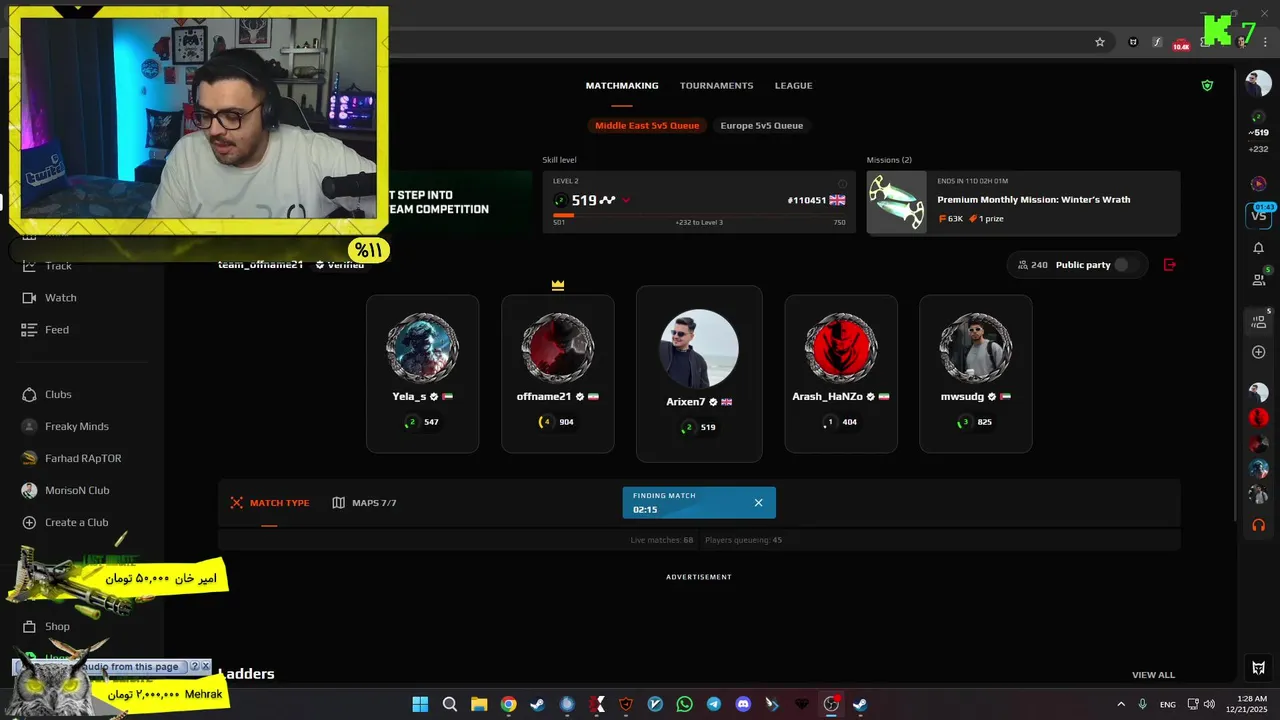This screenshot has width=1280, height=720.
Task: Open File Explorer from the taskbar
Action: (x=479, y=704)
